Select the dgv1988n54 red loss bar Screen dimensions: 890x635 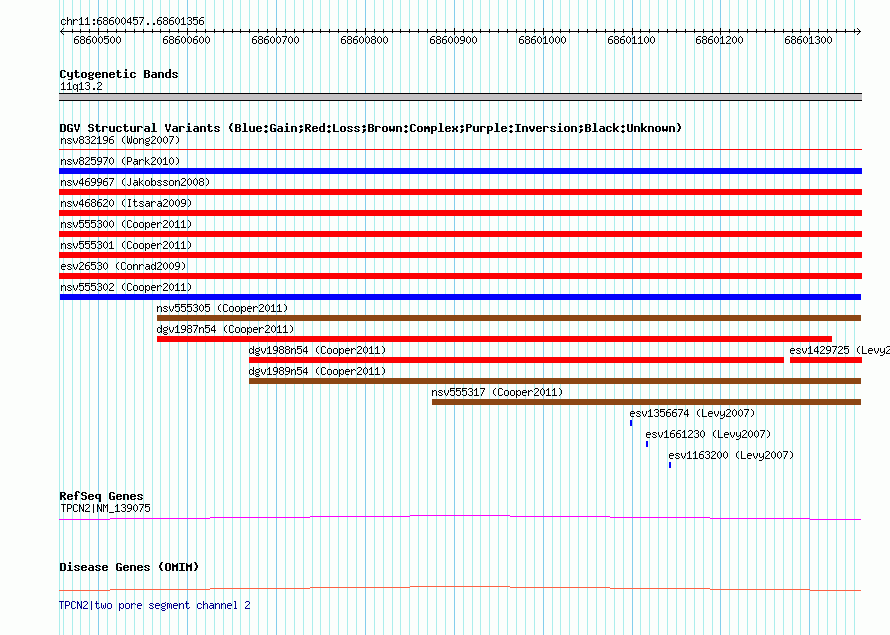tap(517, 360)
